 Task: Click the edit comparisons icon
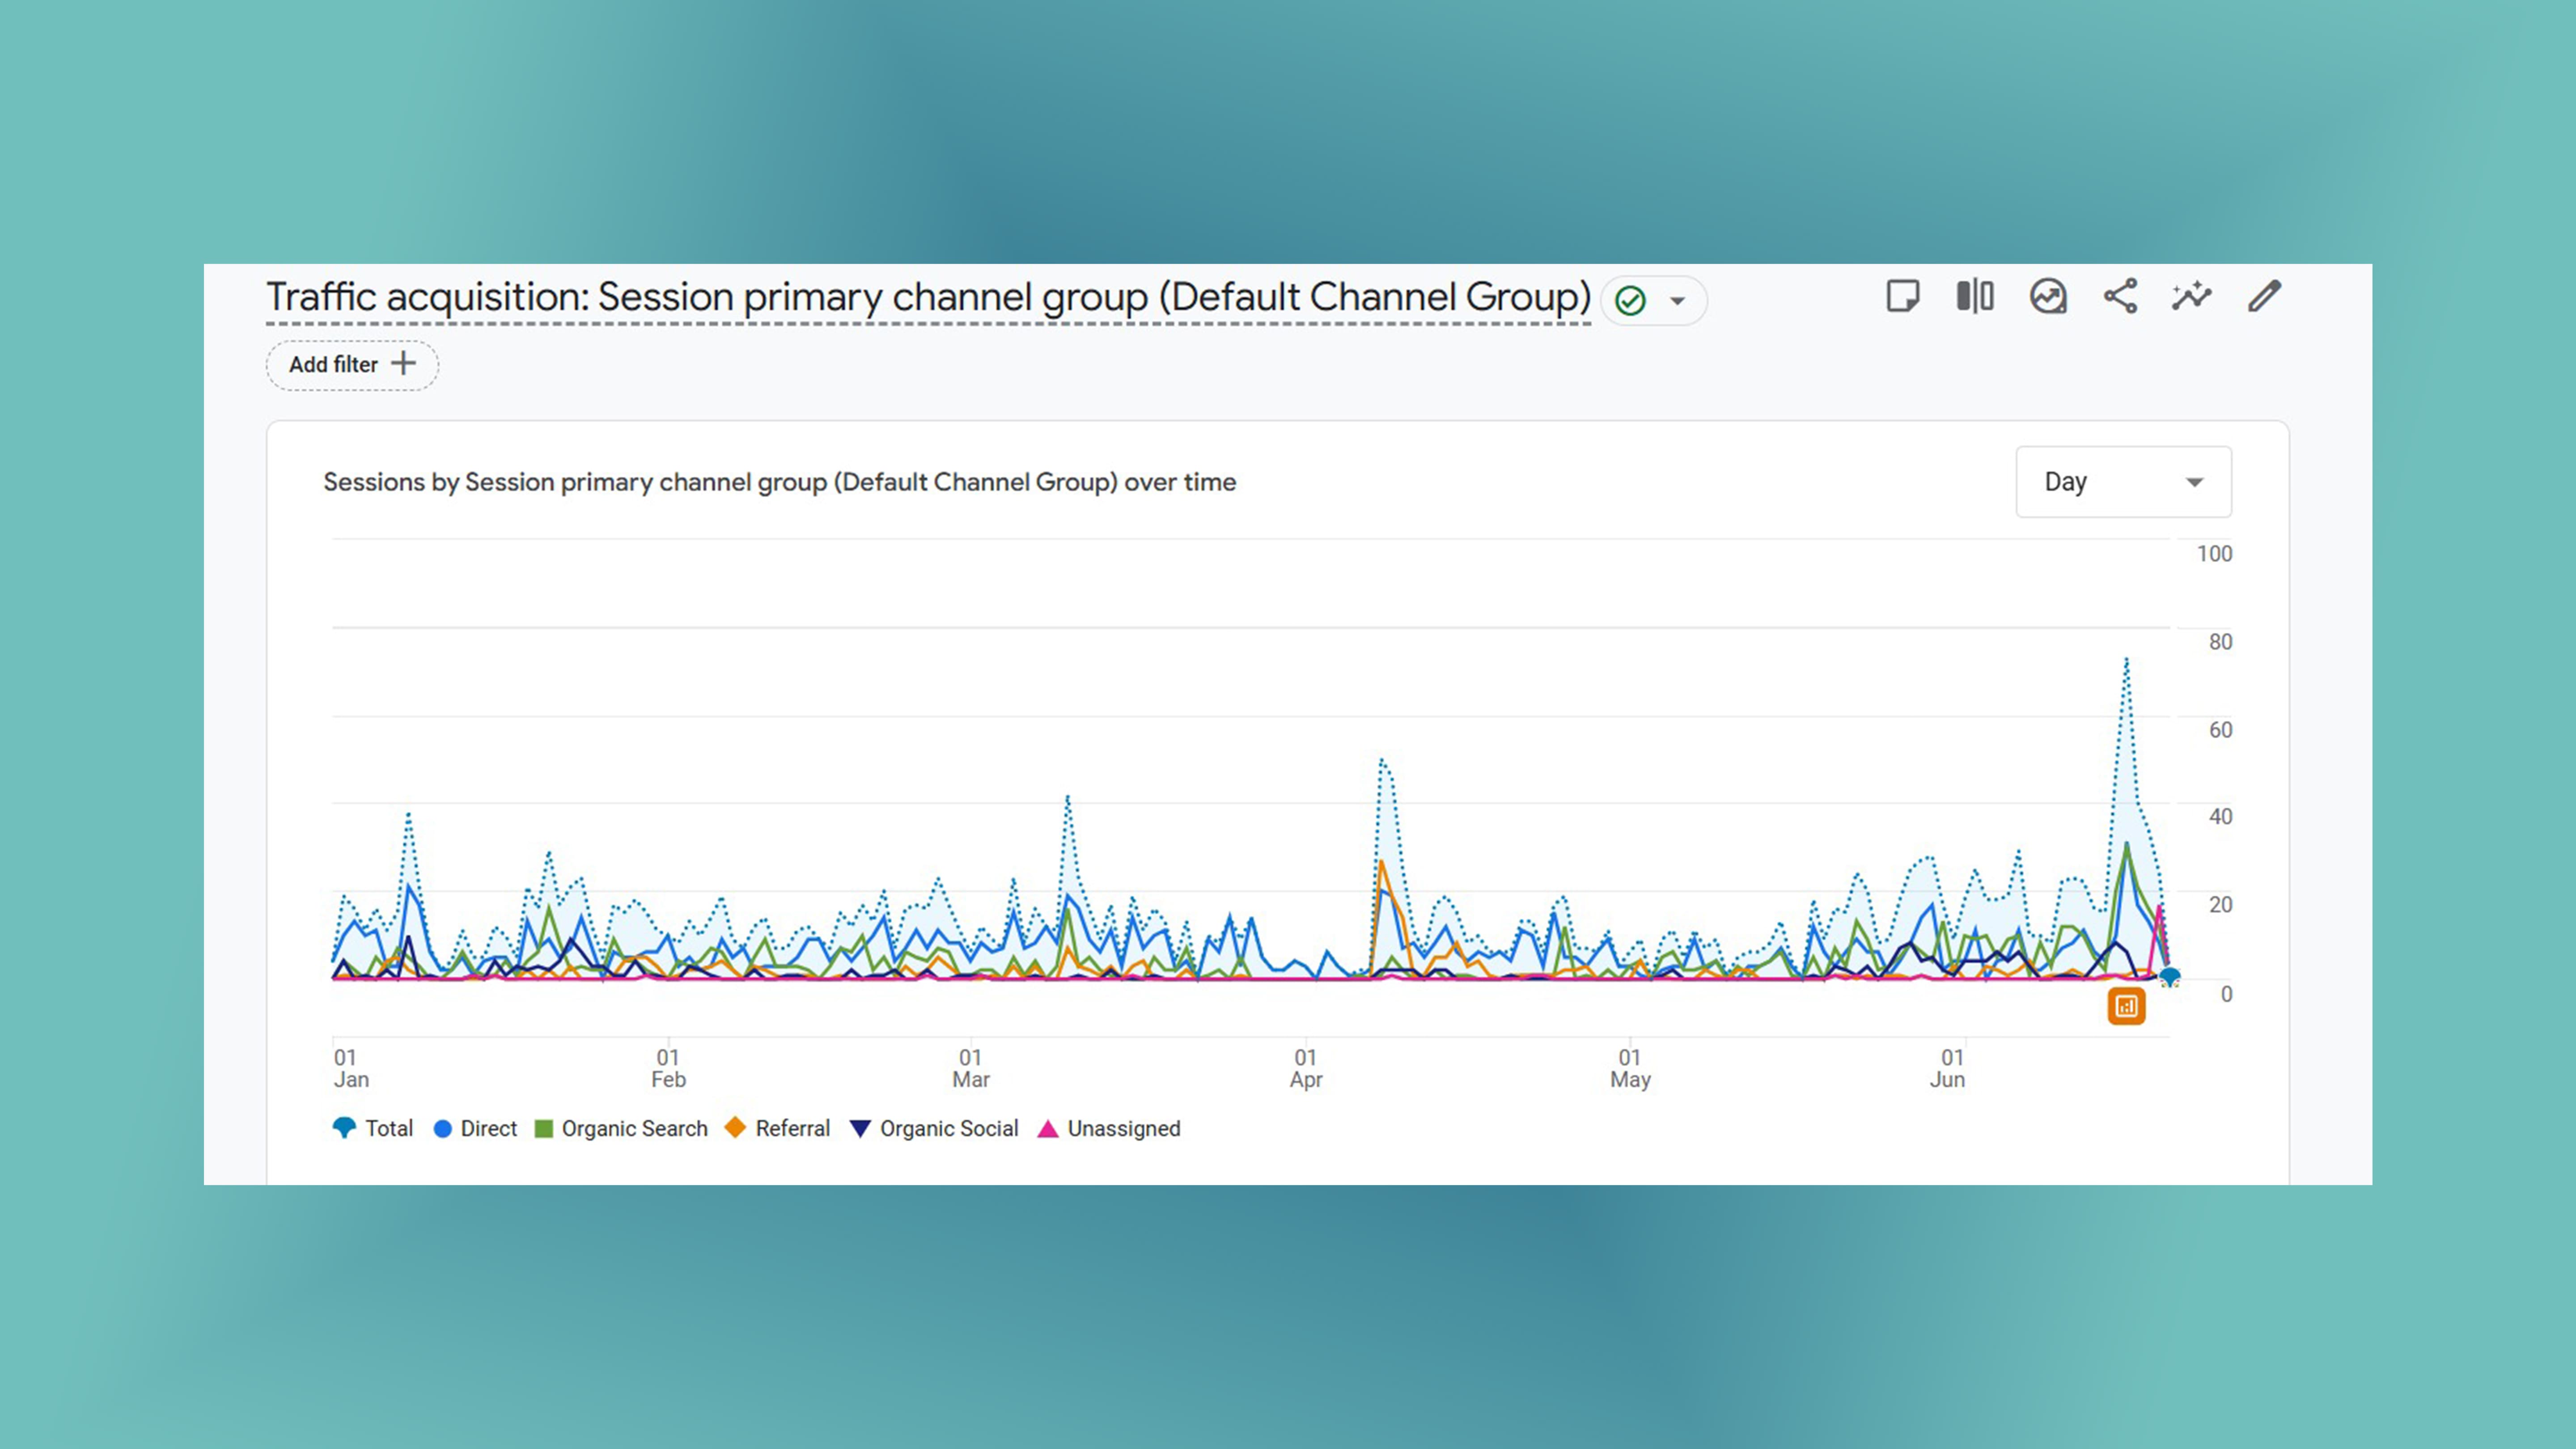coord(1975,297)
